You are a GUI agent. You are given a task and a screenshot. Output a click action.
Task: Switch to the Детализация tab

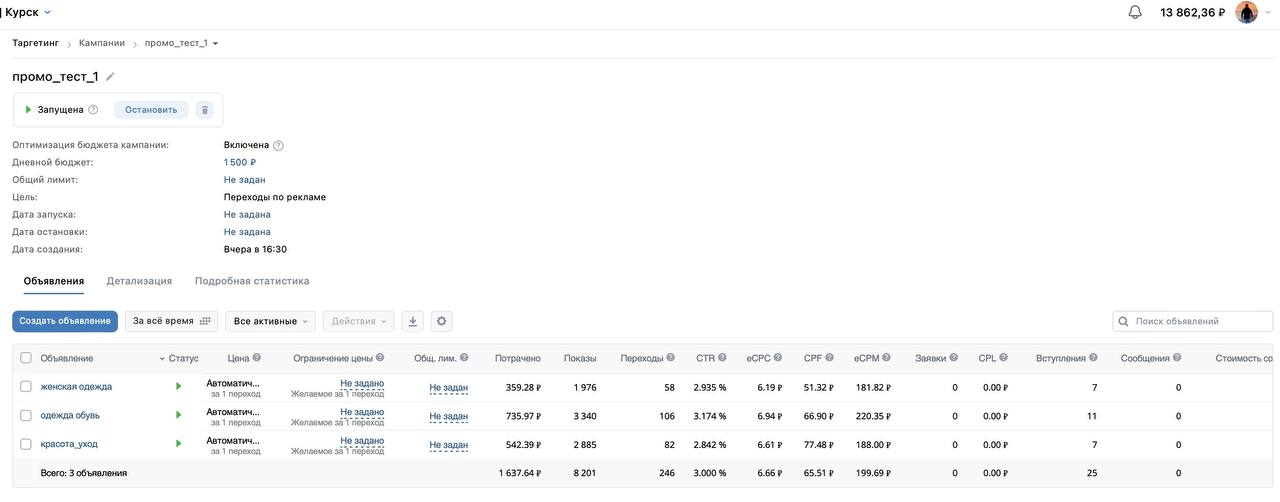point(139,281)
